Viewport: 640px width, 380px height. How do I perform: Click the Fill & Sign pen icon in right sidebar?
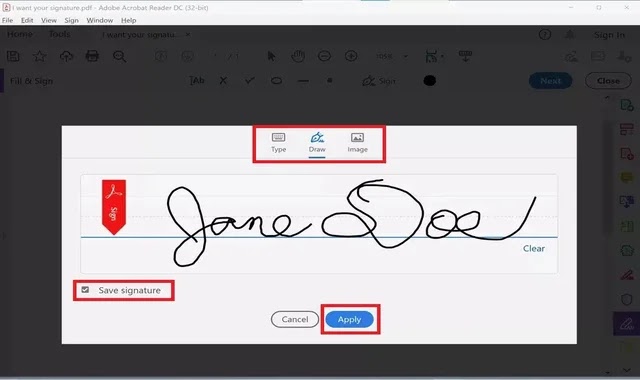(x=626, y=324)
